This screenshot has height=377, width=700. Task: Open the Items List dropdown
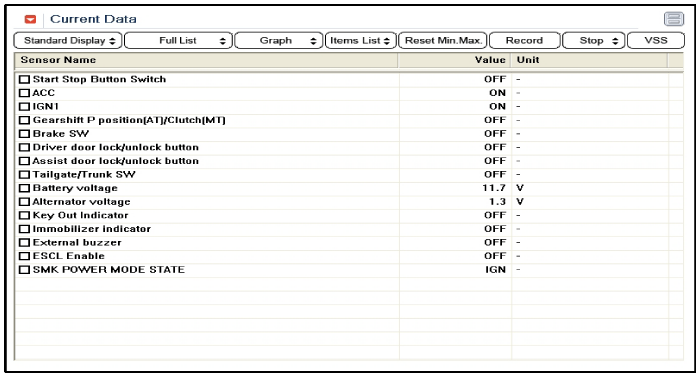point(361,41)
